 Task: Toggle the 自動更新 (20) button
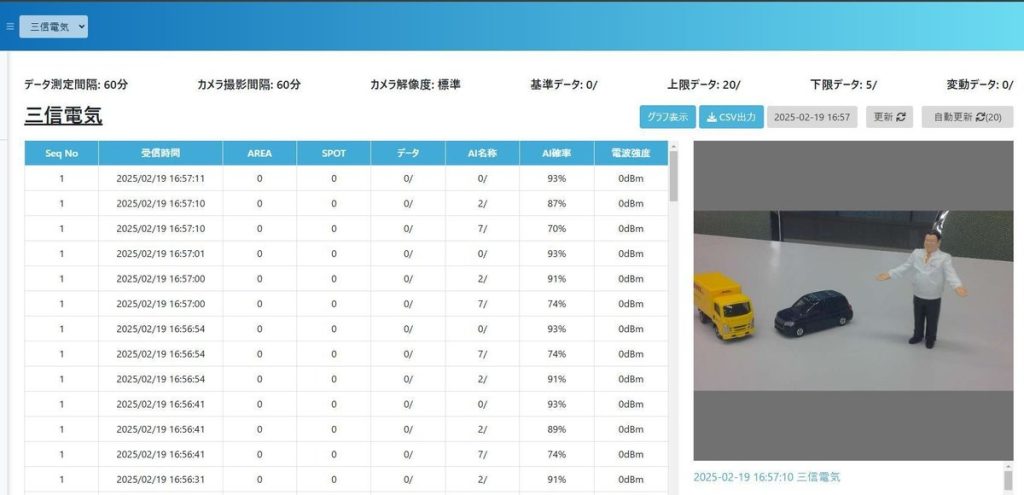(x=967, y=117)
